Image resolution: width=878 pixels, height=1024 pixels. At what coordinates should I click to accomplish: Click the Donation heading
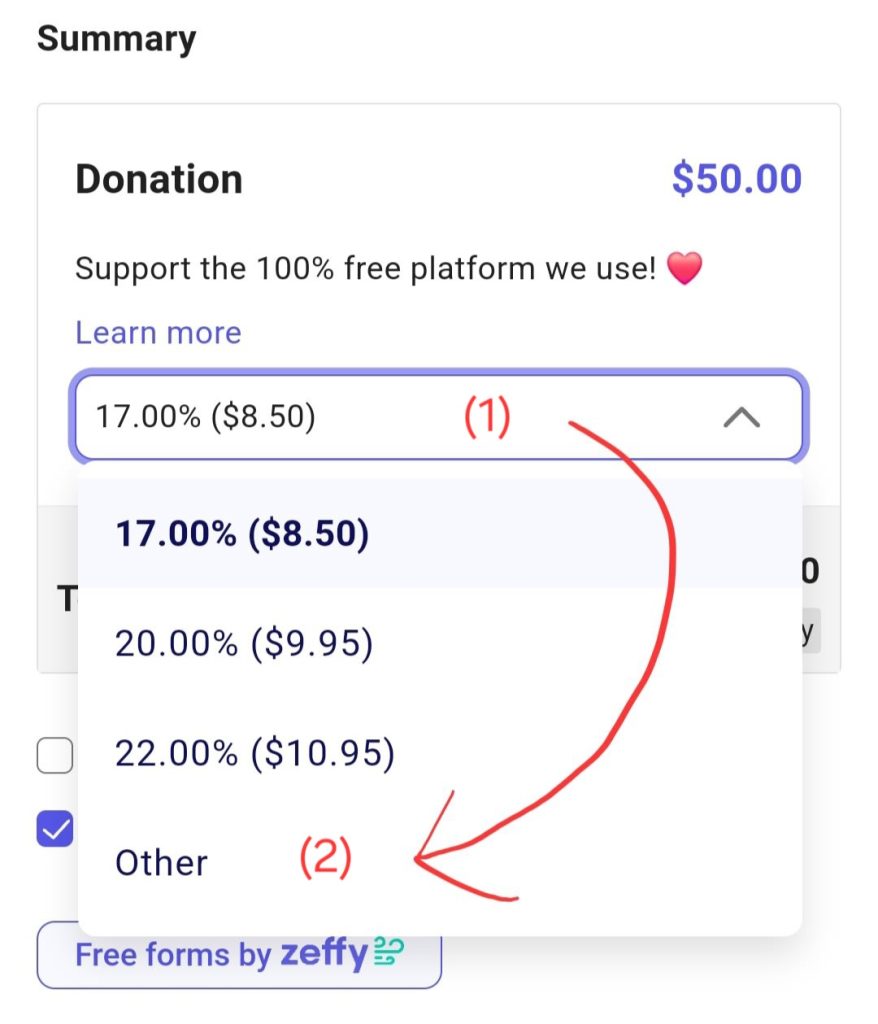tap(159, 179)
